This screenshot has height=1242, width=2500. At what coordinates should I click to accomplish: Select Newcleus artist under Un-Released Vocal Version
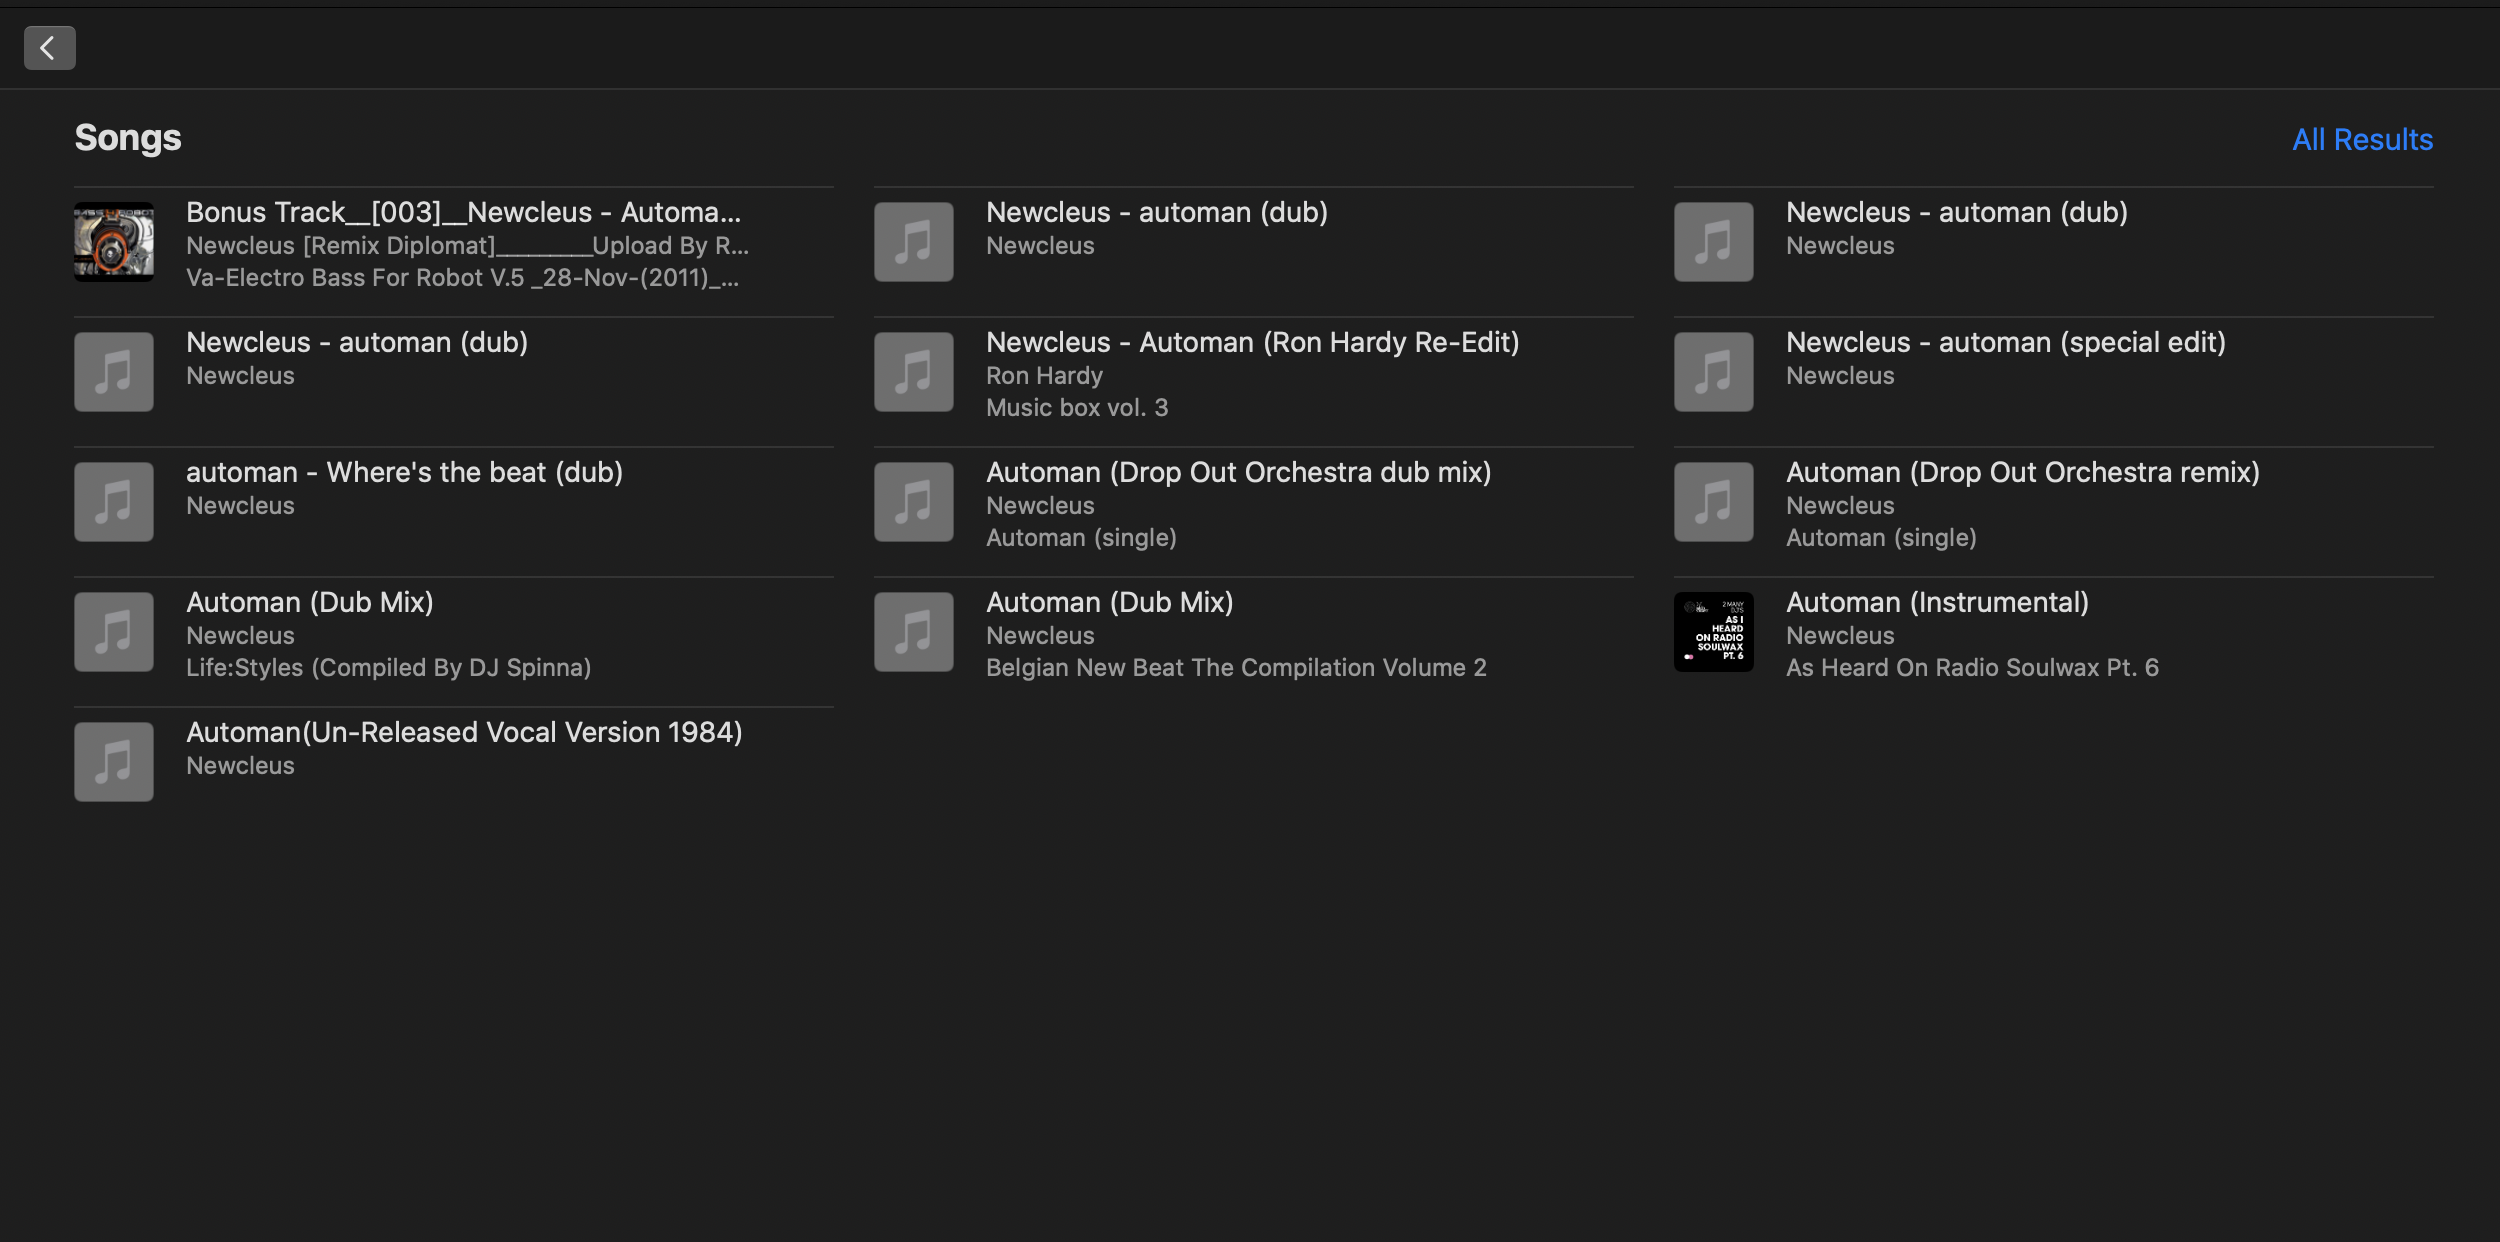tap(240, 766)
